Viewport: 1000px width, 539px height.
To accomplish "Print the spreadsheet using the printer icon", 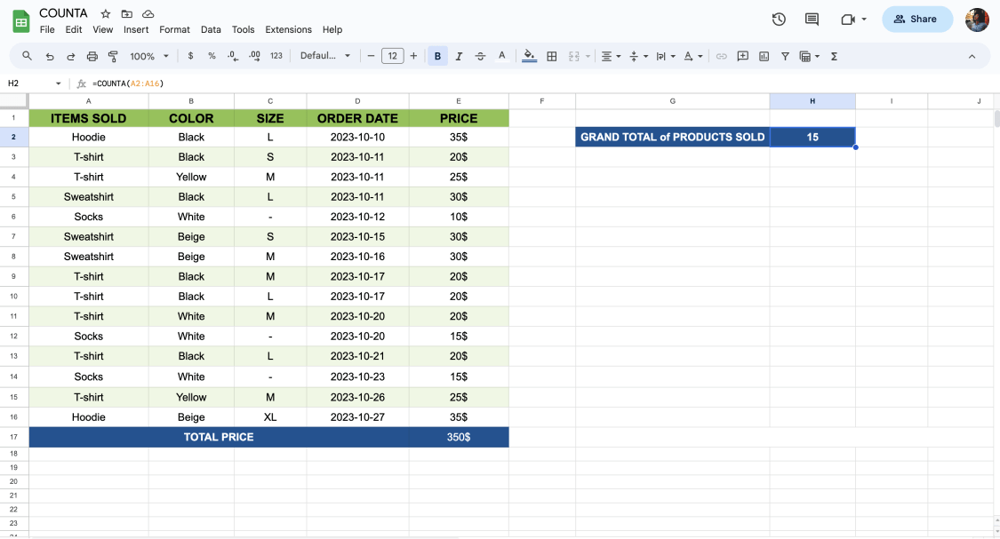I will point(92,57).
